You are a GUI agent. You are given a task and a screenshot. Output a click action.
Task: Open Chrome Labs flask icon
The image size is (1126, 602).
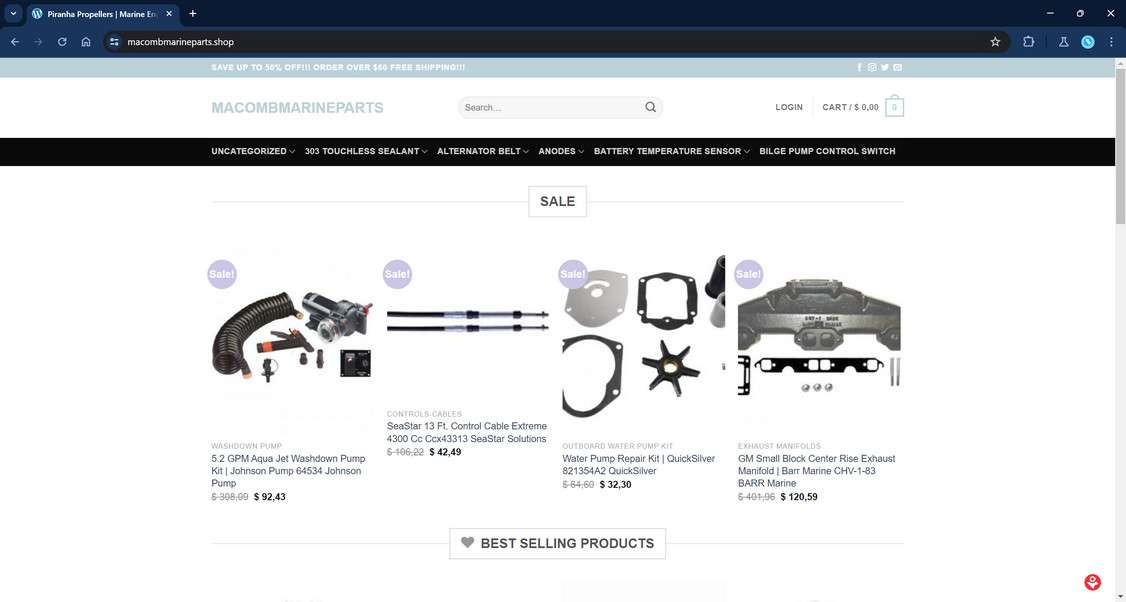1064,42
